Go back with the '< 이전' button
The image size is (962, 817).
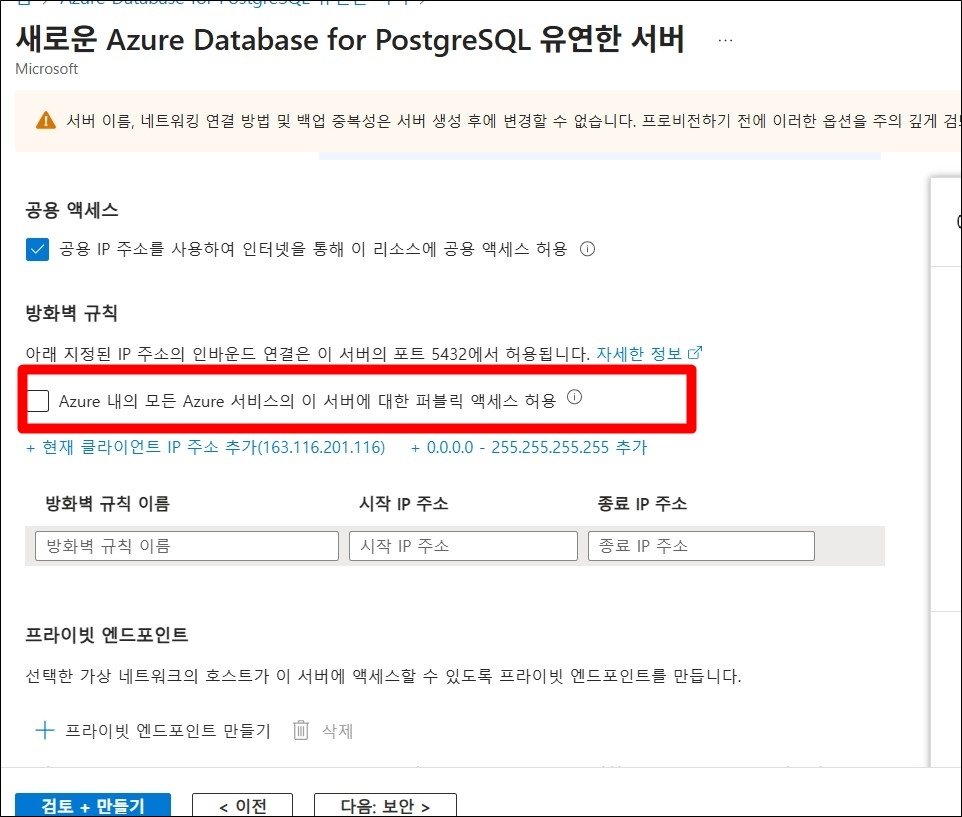tap(242, 805)
